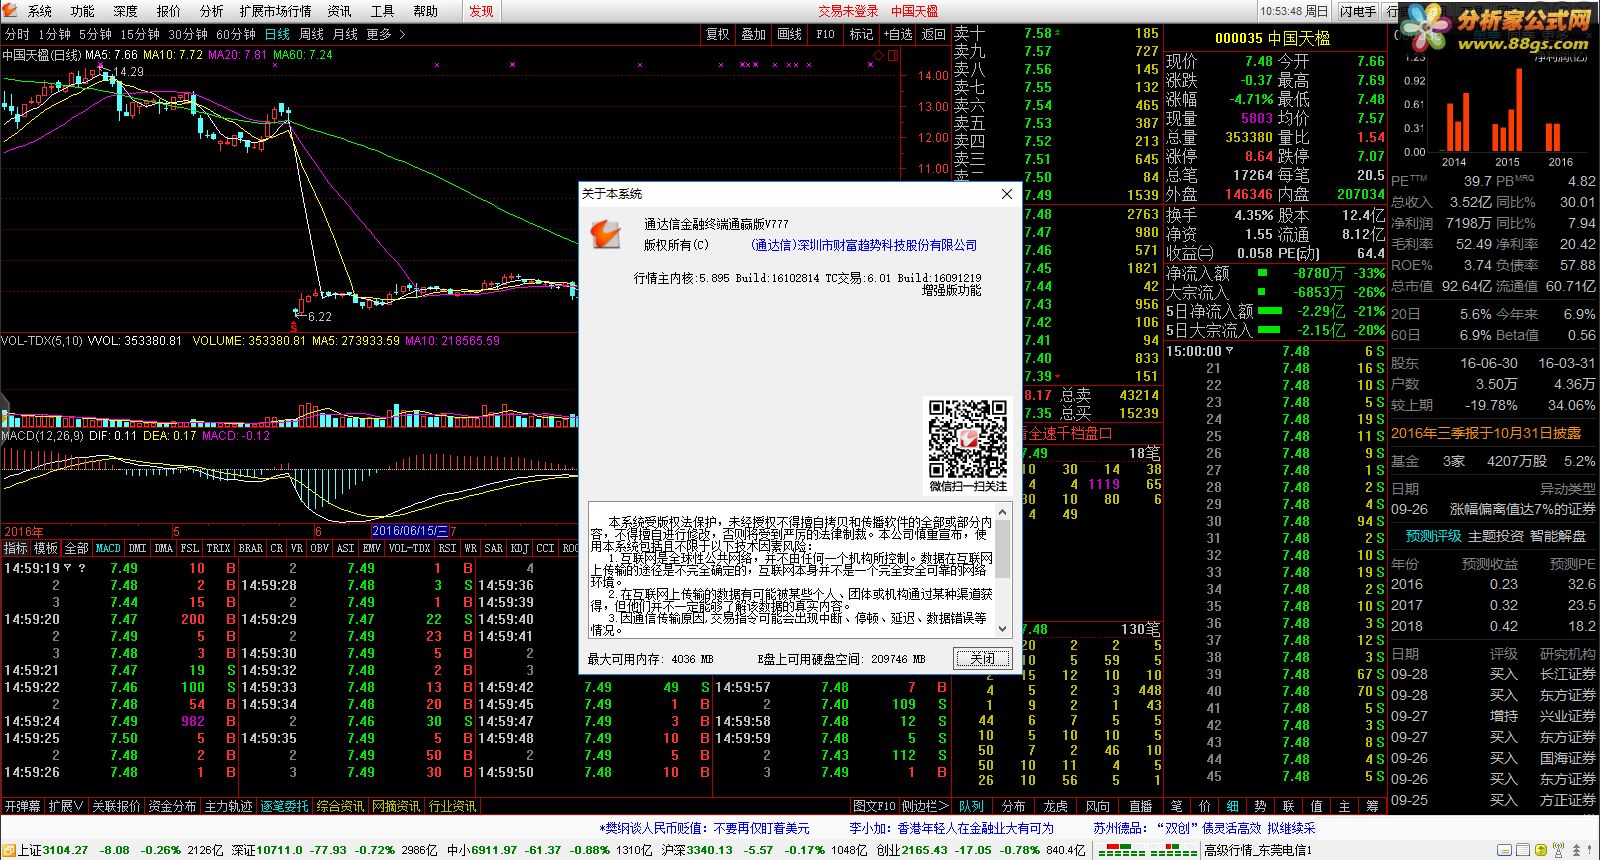
Task: Open the 分析 menu
Action: coord(212,11)
